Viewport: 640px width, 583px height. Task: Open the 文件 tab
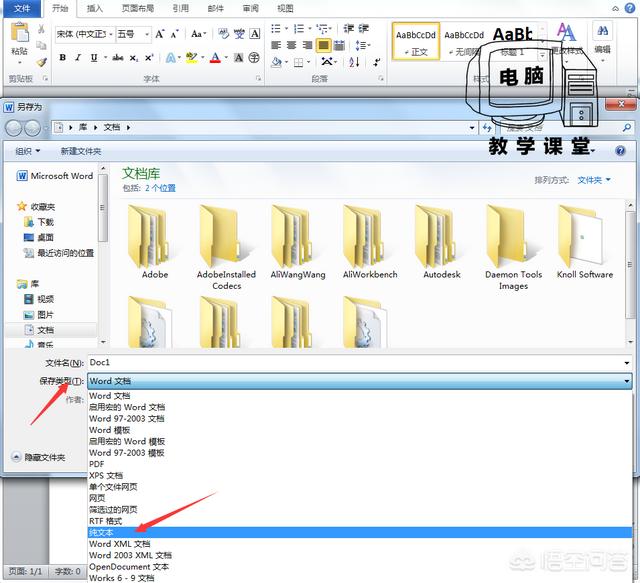(x=22, y=9)
